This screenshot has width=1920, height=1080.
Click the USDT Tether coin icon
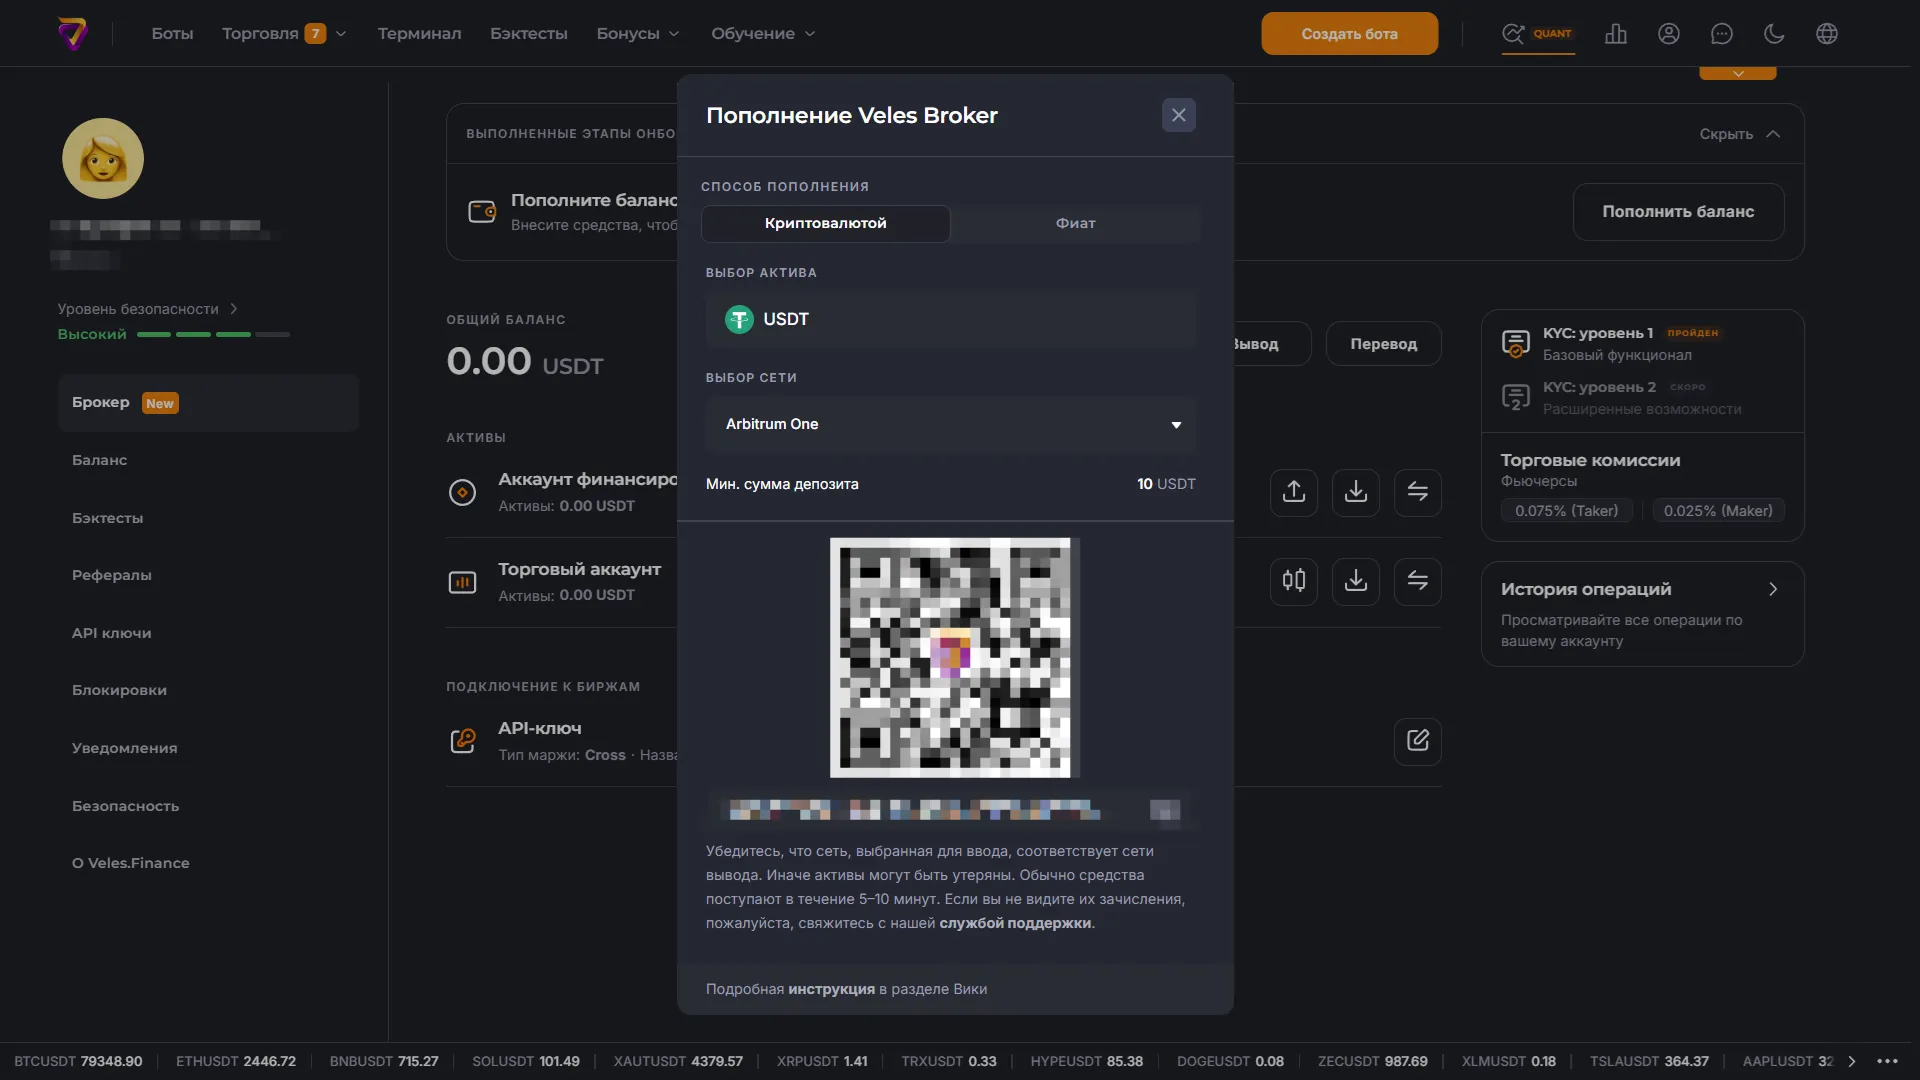(739, 319)
